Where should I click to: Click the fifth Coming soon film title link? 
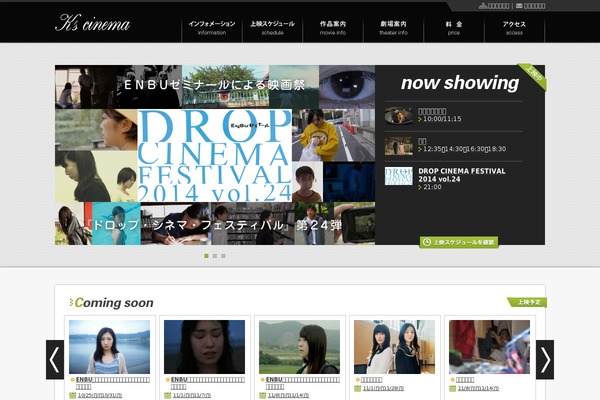click(465, 380)
